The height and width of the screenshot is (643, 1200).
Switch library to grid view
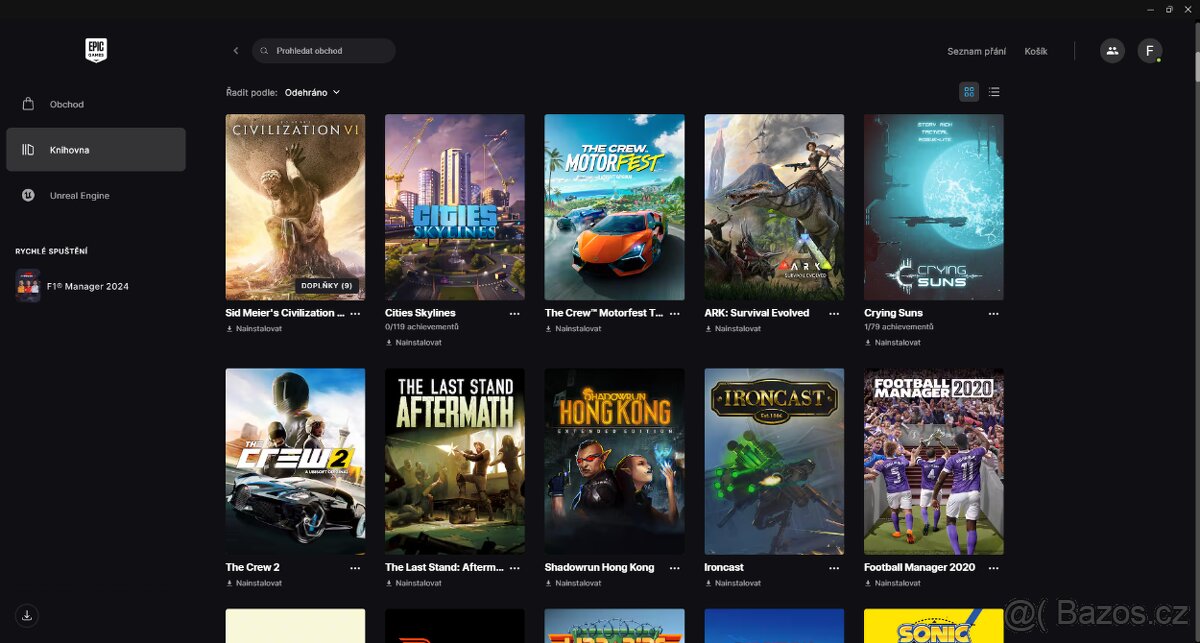coord(968,91)
